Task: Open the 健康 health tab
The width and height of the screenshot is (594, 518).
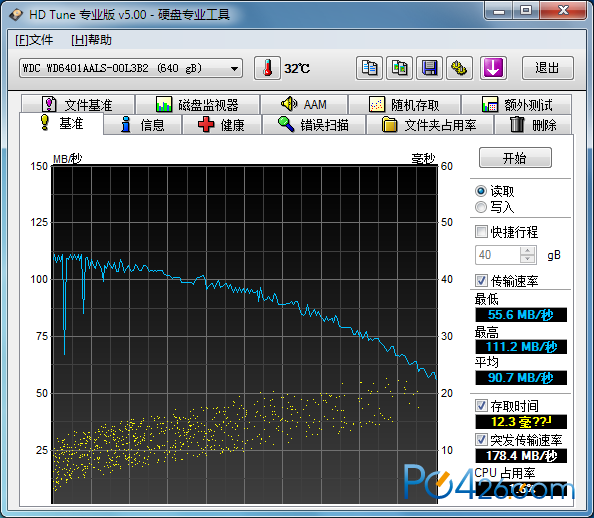Action: click(222, 125)
